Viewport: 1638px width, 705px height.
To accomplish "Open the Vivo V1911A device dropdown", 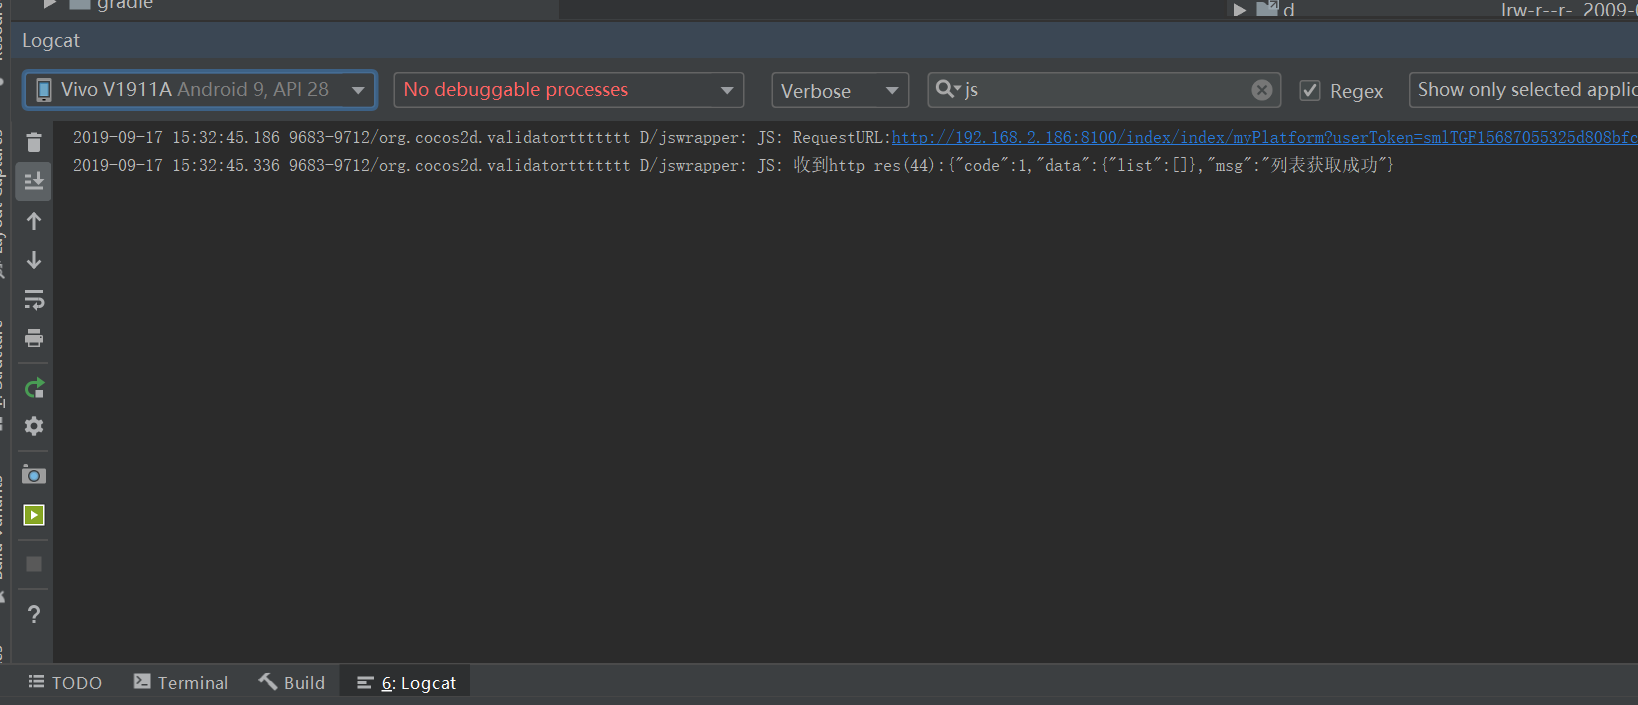I will [200, 90].
